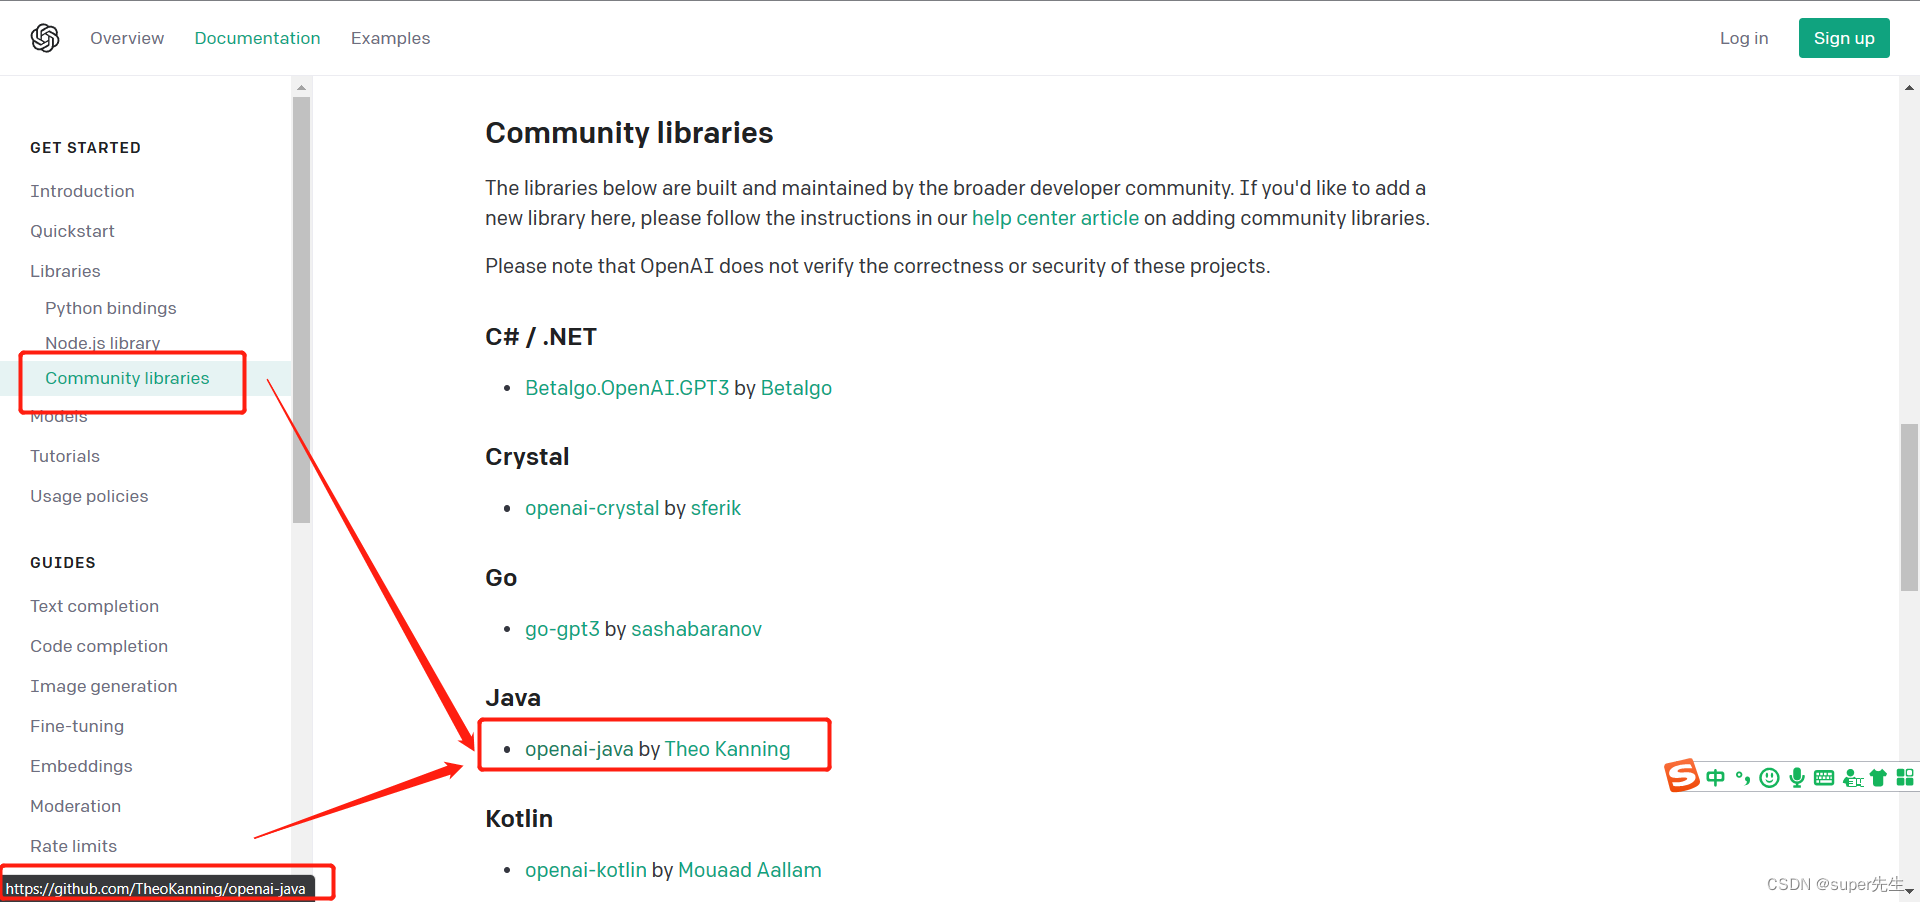Click Sogou account login icon
This screenshot has width=1920, height=902.
point(1853,778)
